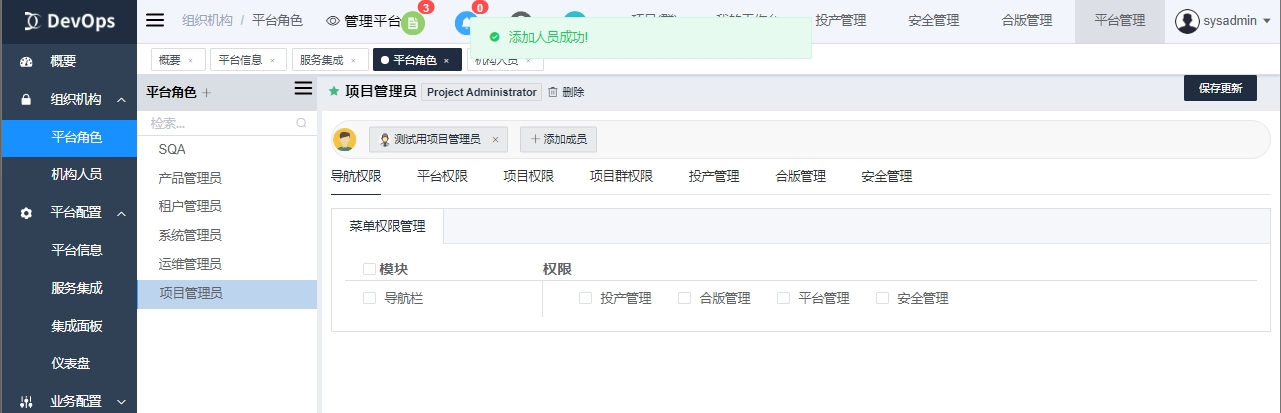This screenshot has width=1281, height=413.
Task: Click the 保存更新 button
Action: pyautogui.click(x=1220, y=88)
